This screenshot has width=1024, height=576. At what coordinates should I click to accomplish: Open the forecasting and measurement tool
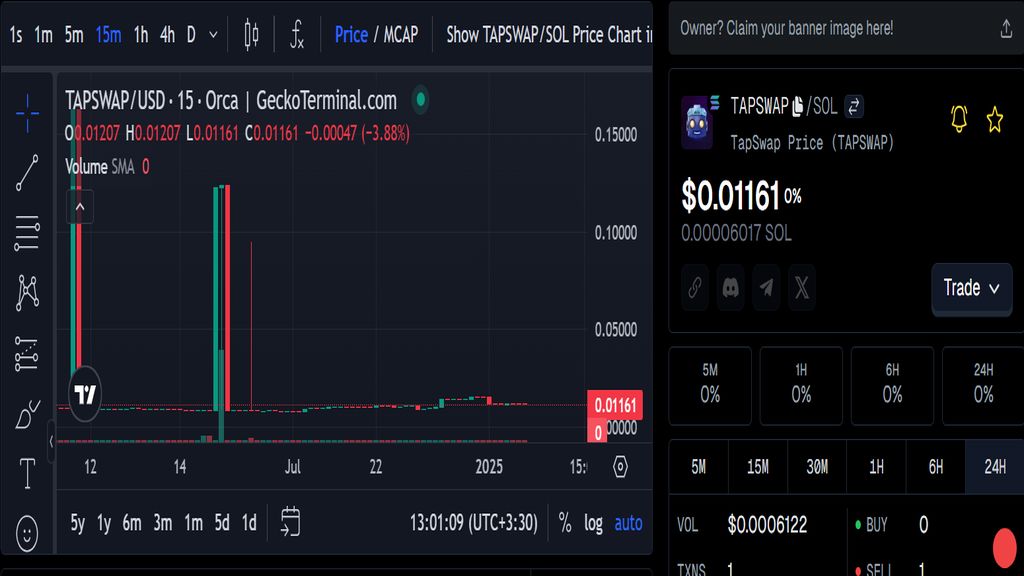coord(27,353)
